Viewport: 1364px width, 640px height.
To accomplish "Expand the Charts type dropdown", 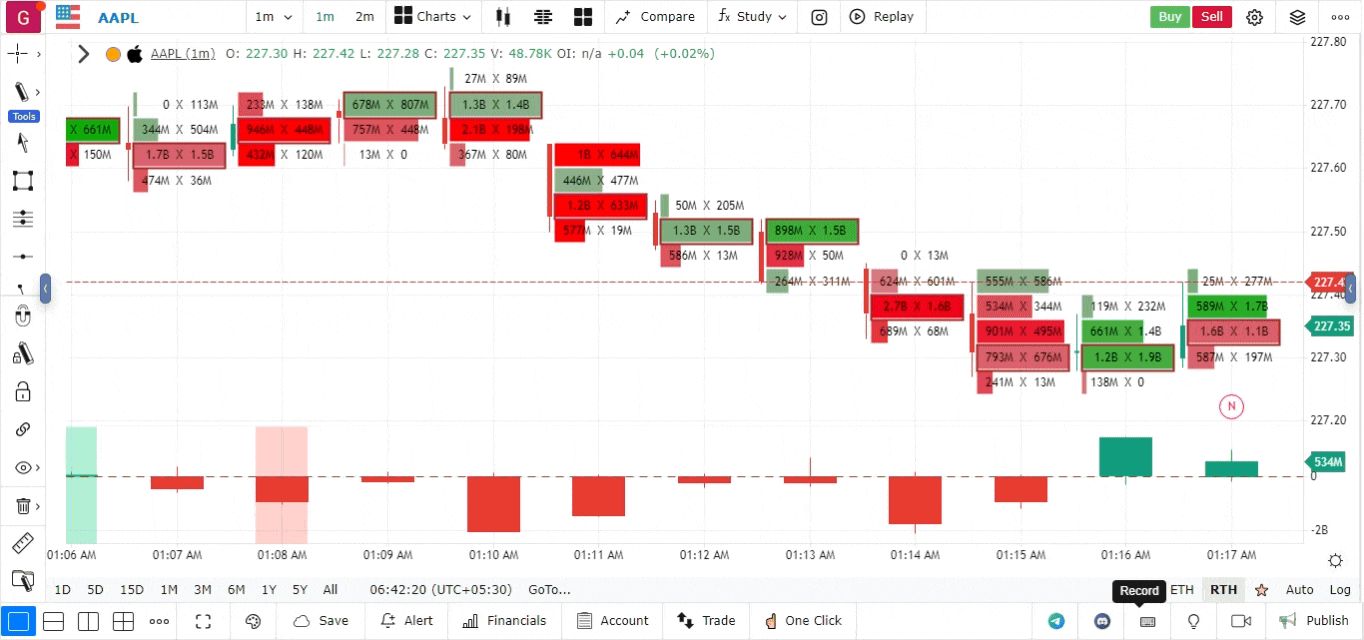I will pos(432,16).
